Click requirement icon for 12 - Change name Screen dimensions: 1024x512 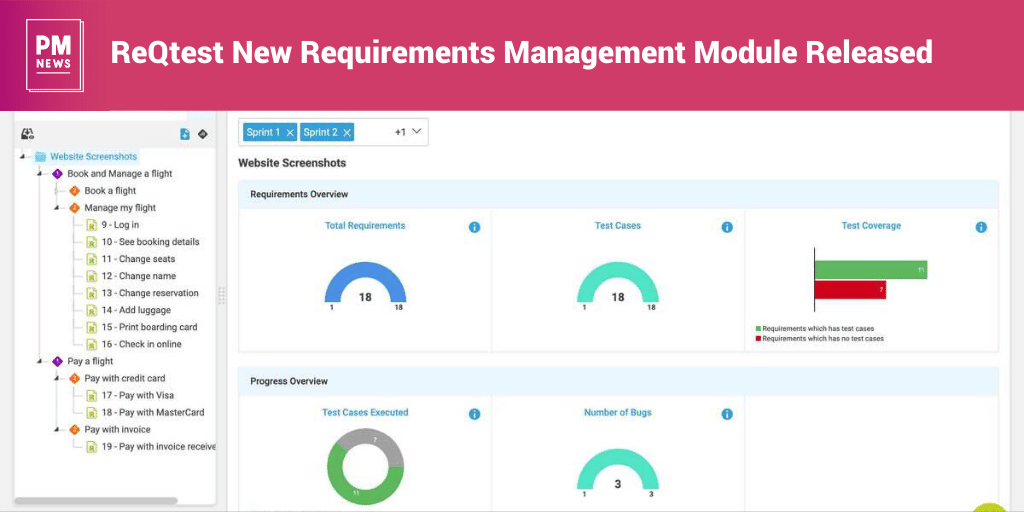point(91,276)
